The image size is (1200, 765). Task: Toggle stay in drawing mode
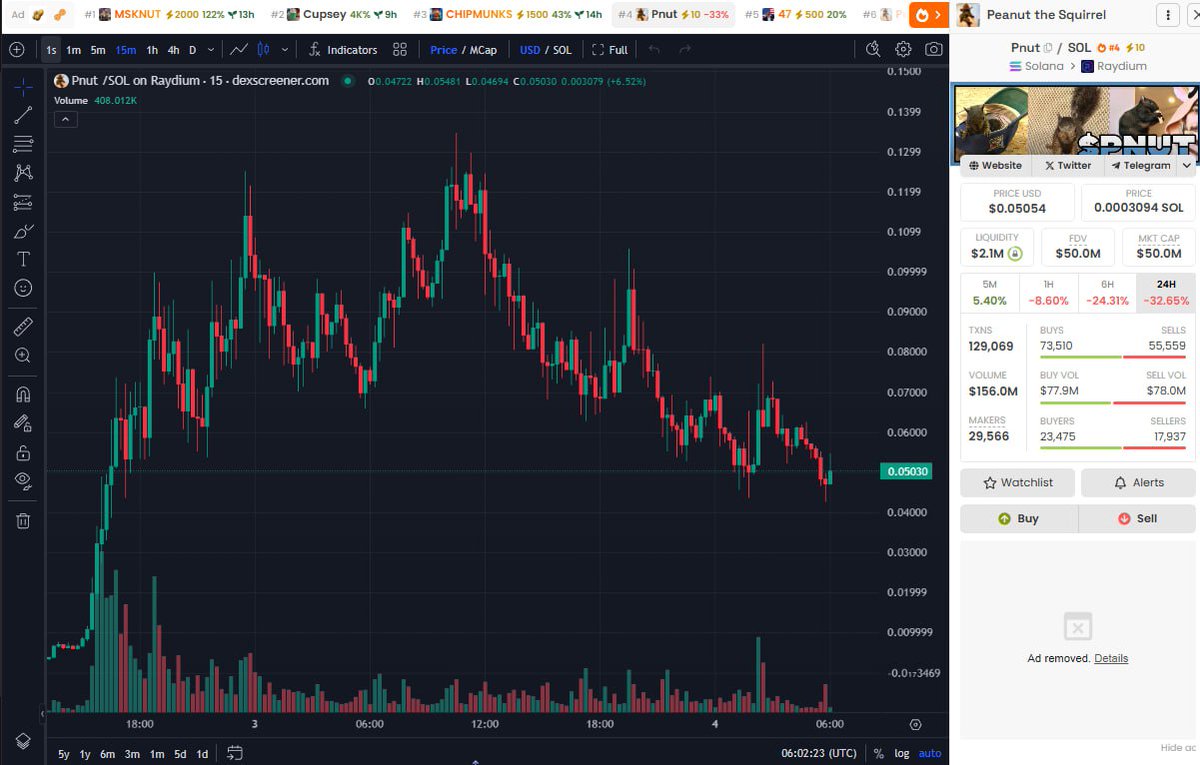tap(23, 423)
